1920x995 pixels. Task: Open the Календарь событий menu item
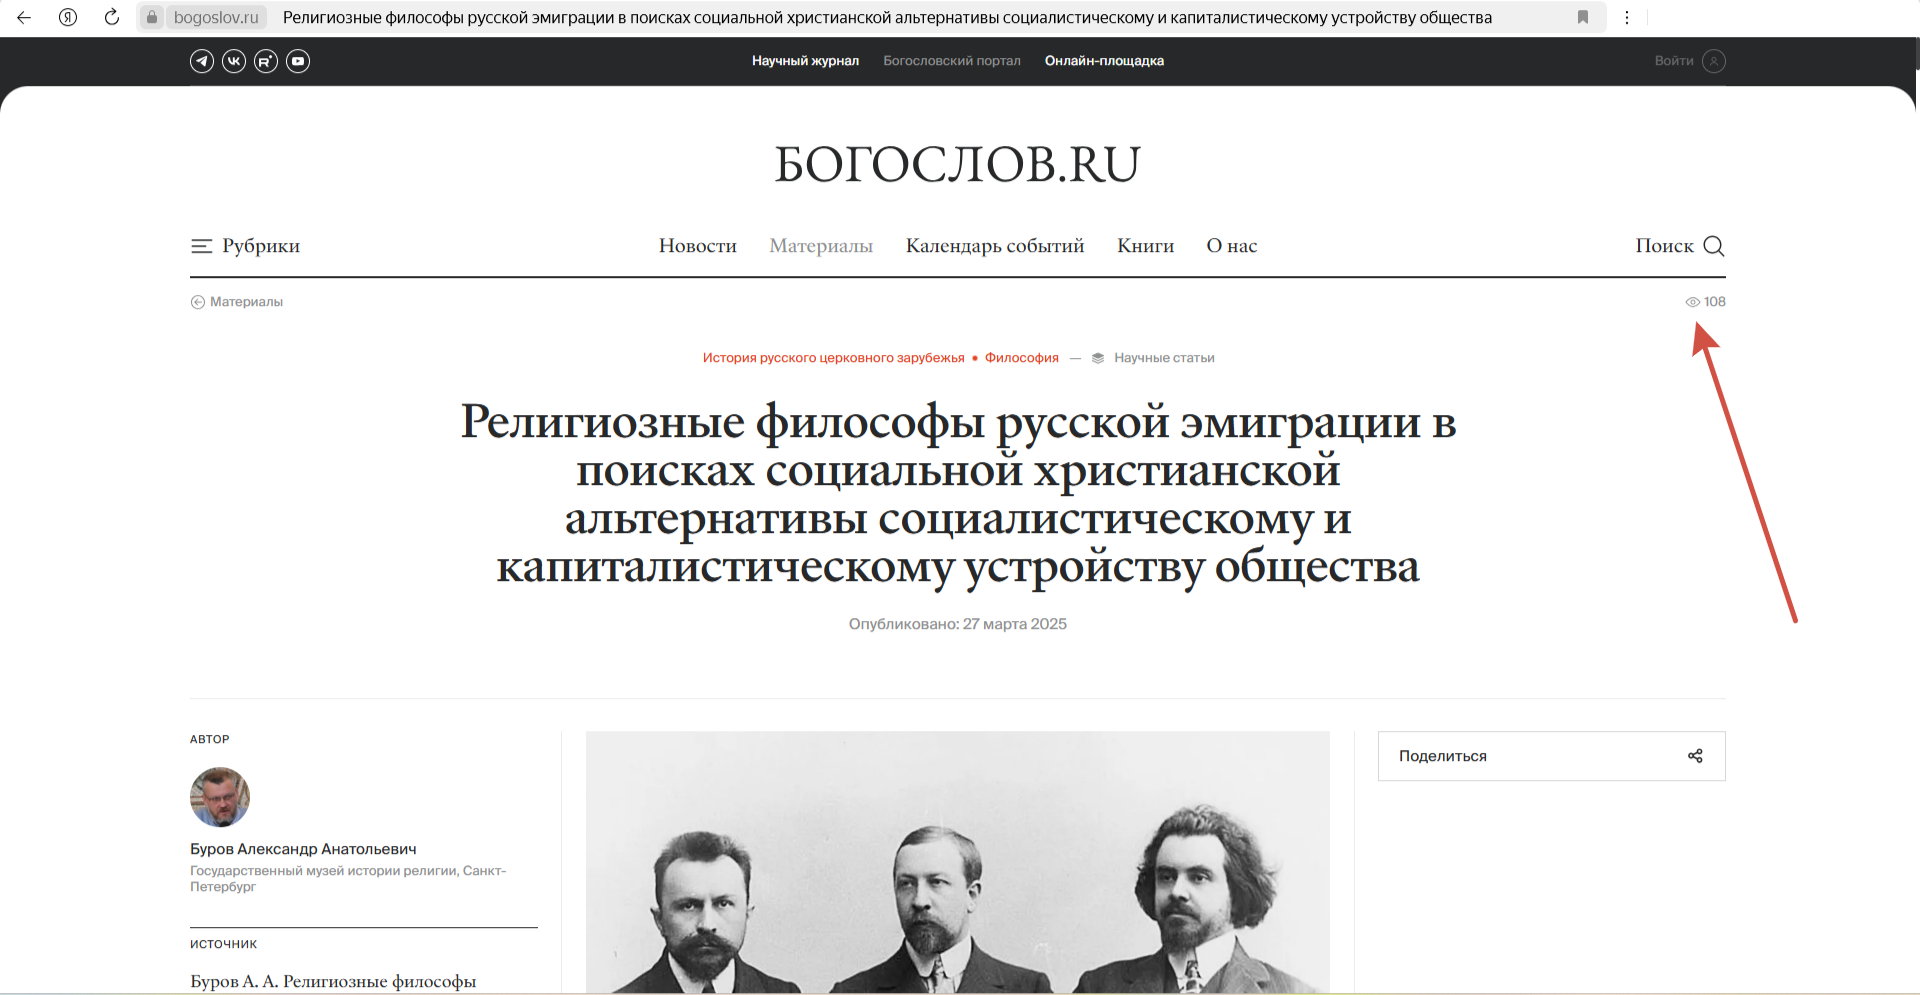click(994, 246)
